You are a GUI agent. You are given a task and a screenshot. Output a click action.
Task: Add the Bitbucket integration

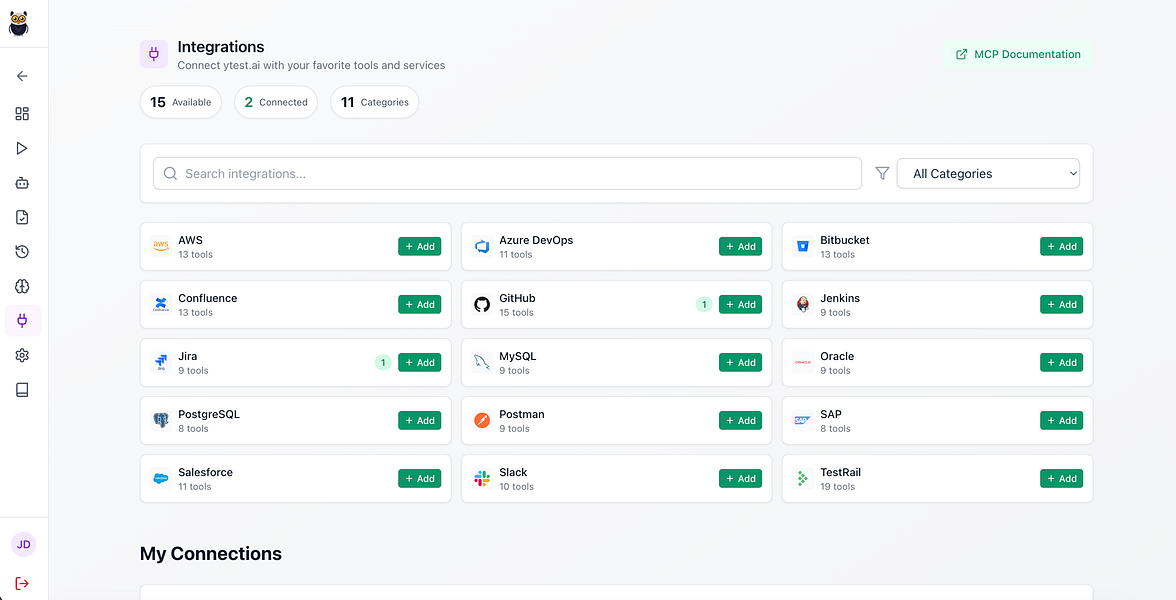pos(1061,246)
